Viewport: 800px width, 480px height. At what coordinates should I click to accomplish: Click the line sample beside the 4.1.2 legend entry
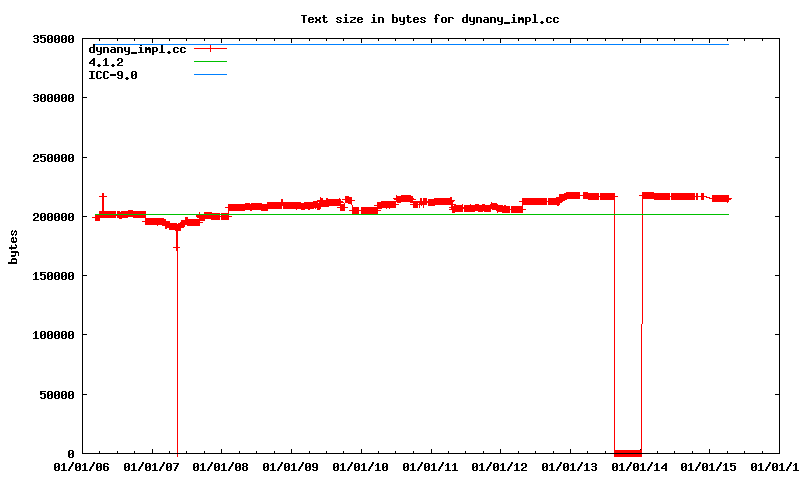[211, 62]
